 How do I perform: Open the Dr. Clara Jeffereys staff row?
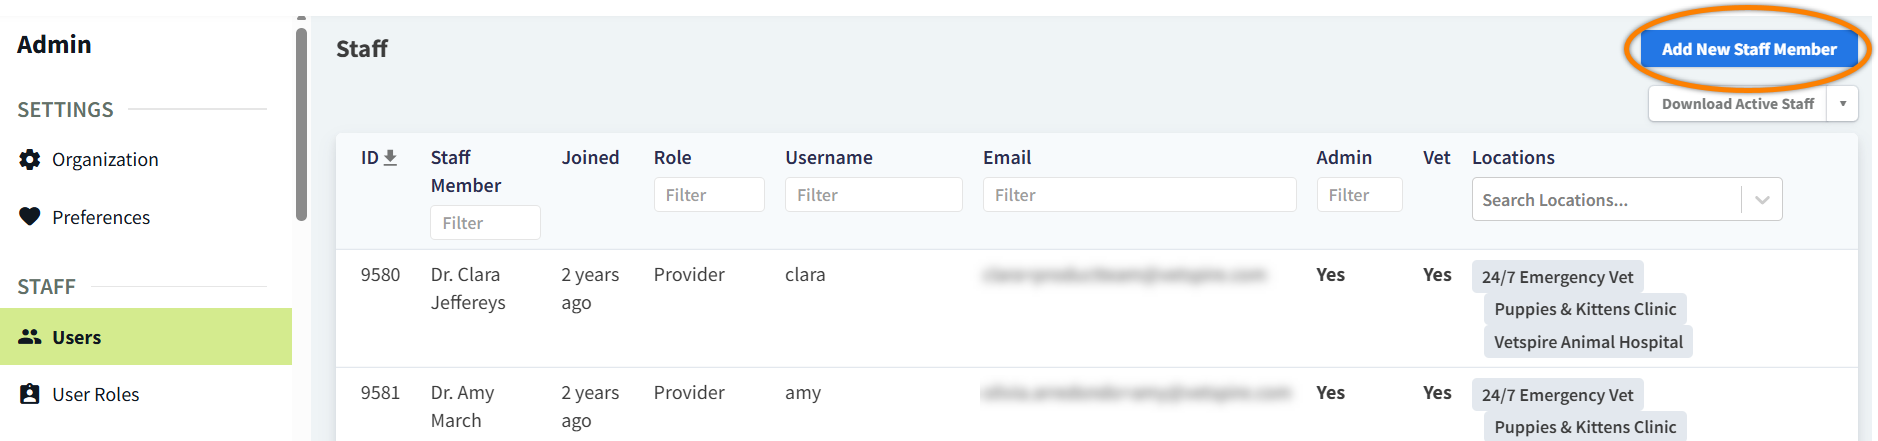click(x=1096, y=308)
